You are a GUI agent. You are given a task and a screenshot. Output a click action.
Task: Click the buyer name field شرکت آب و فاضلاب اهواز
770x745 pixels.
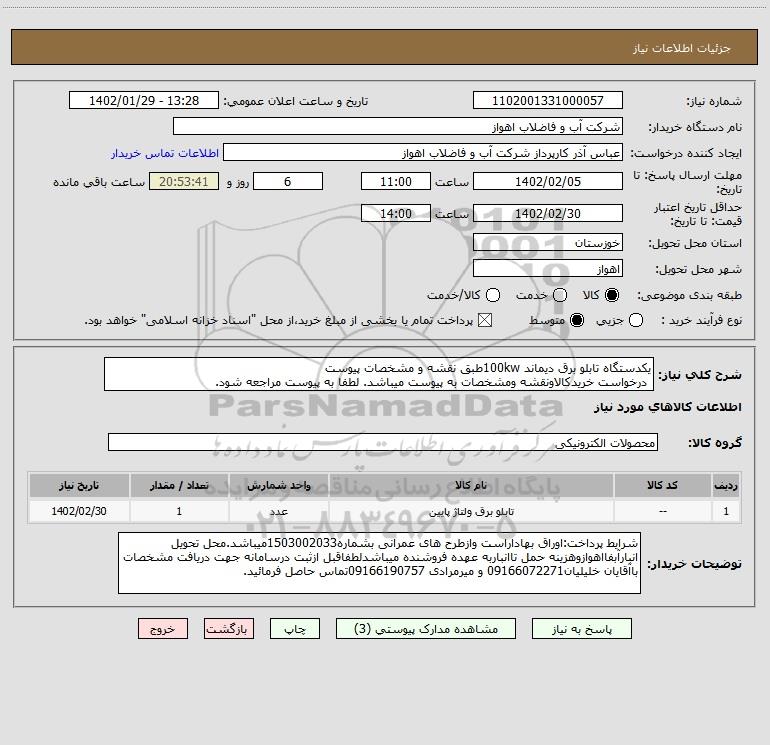[398, 127]
